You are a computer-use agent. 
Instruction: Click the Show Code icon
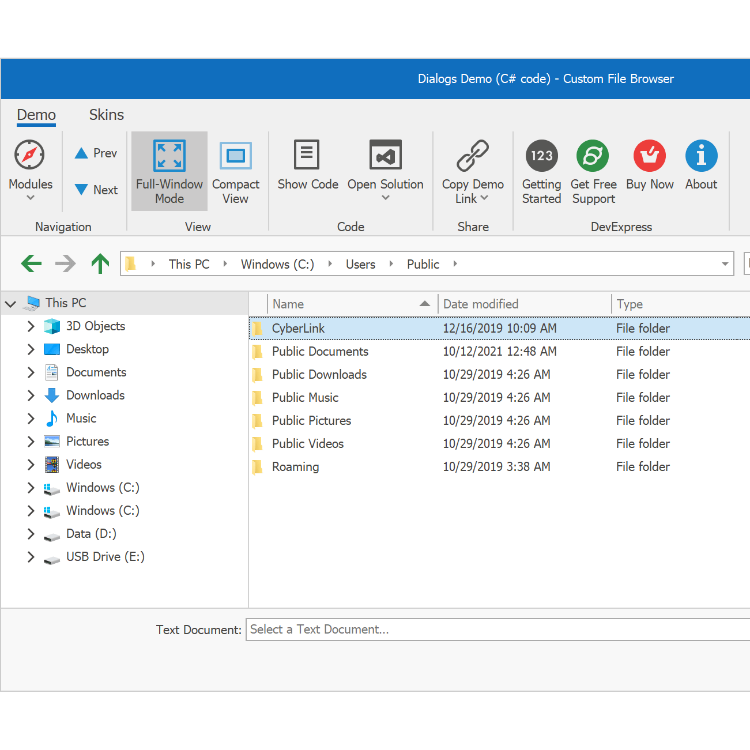click(x=307, y=155)
